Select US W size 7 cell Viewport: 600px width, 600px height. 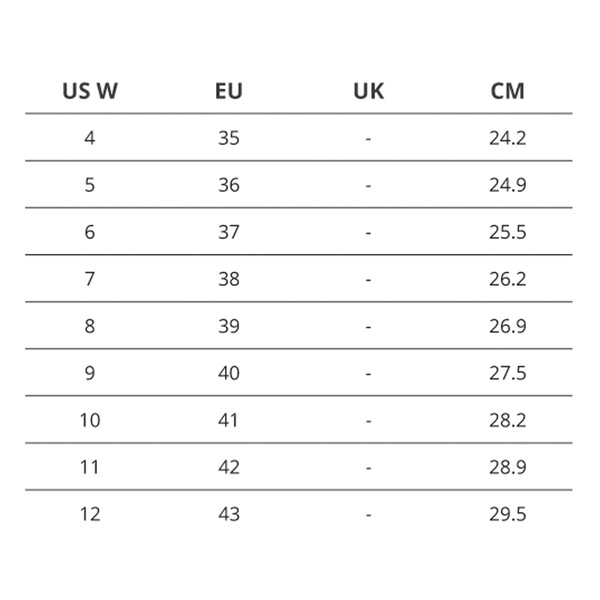pos(90,279)
